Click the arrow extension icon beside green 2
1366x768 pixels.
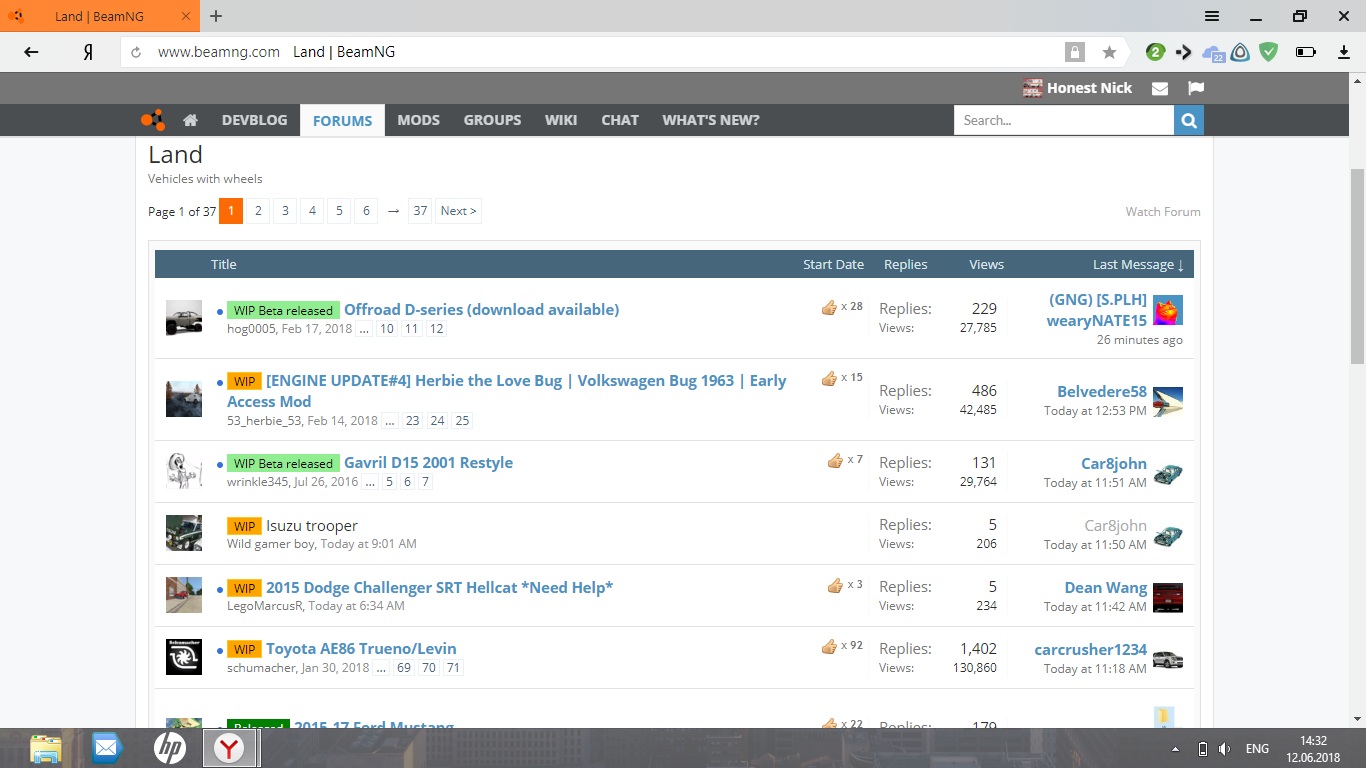1184,52
